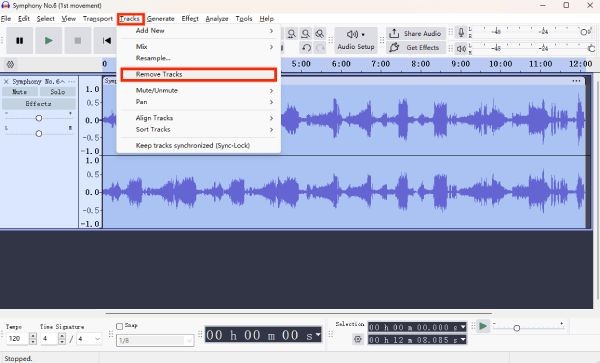This screenshot has width=600, height=363.
Task: Click the Stop transport button
Action: pyautogui.click(x=78, y=41)
